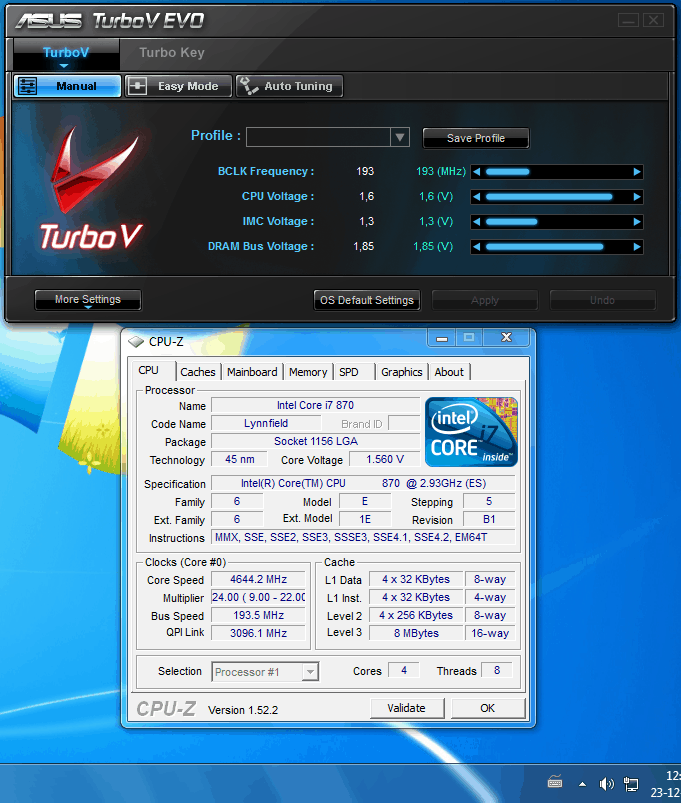
Task: Adjust the BCLK Frequency slider
Action: (557, 172)
